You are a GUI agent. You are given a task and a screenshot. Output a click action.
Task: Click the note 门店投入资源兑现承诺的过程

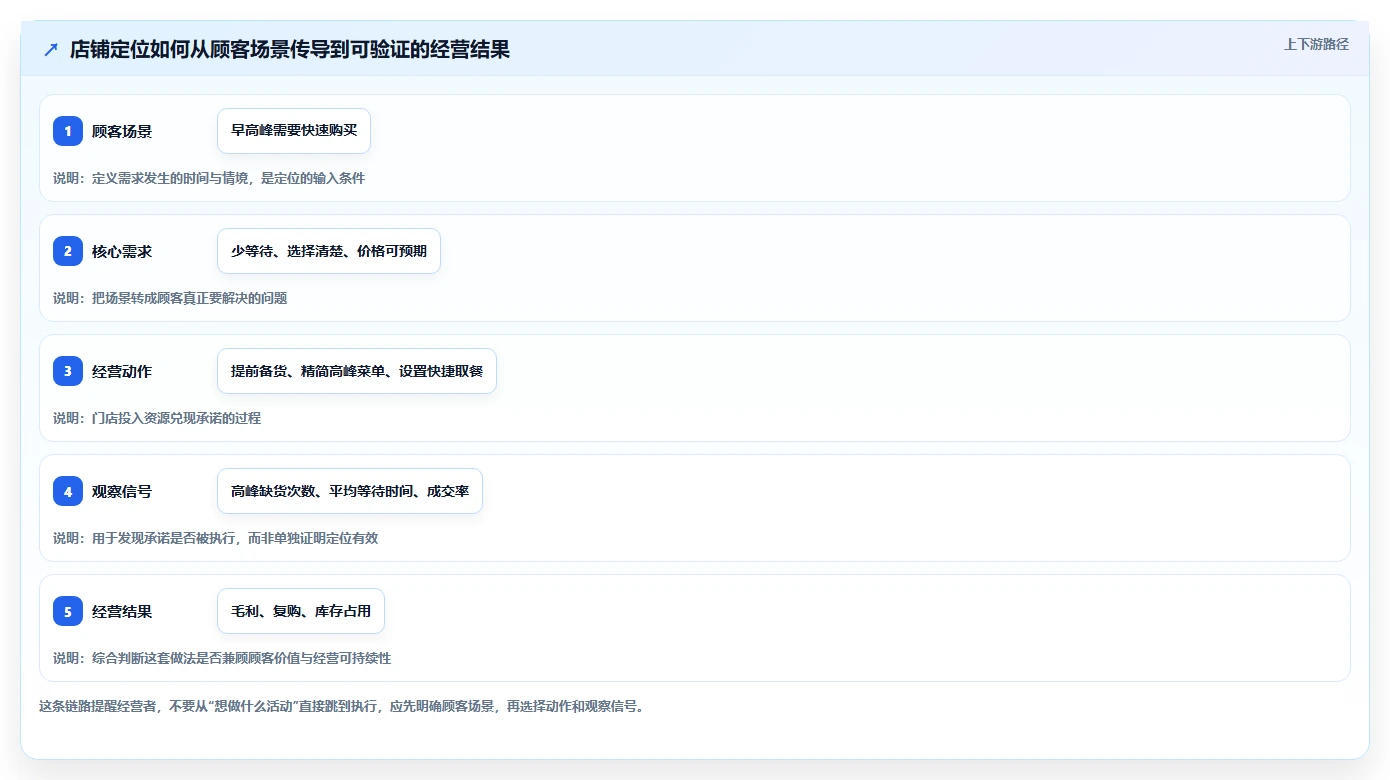[x=157, y=418]
